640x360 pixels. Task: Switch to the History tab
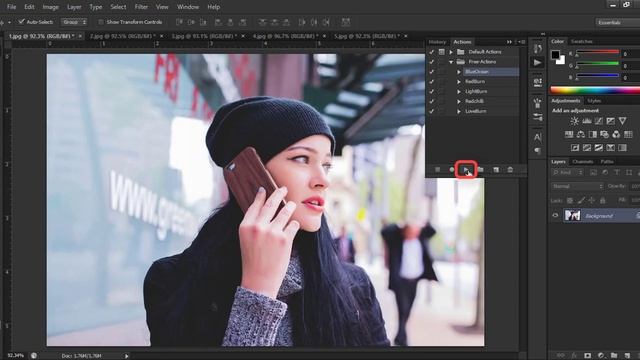[437, 42]
